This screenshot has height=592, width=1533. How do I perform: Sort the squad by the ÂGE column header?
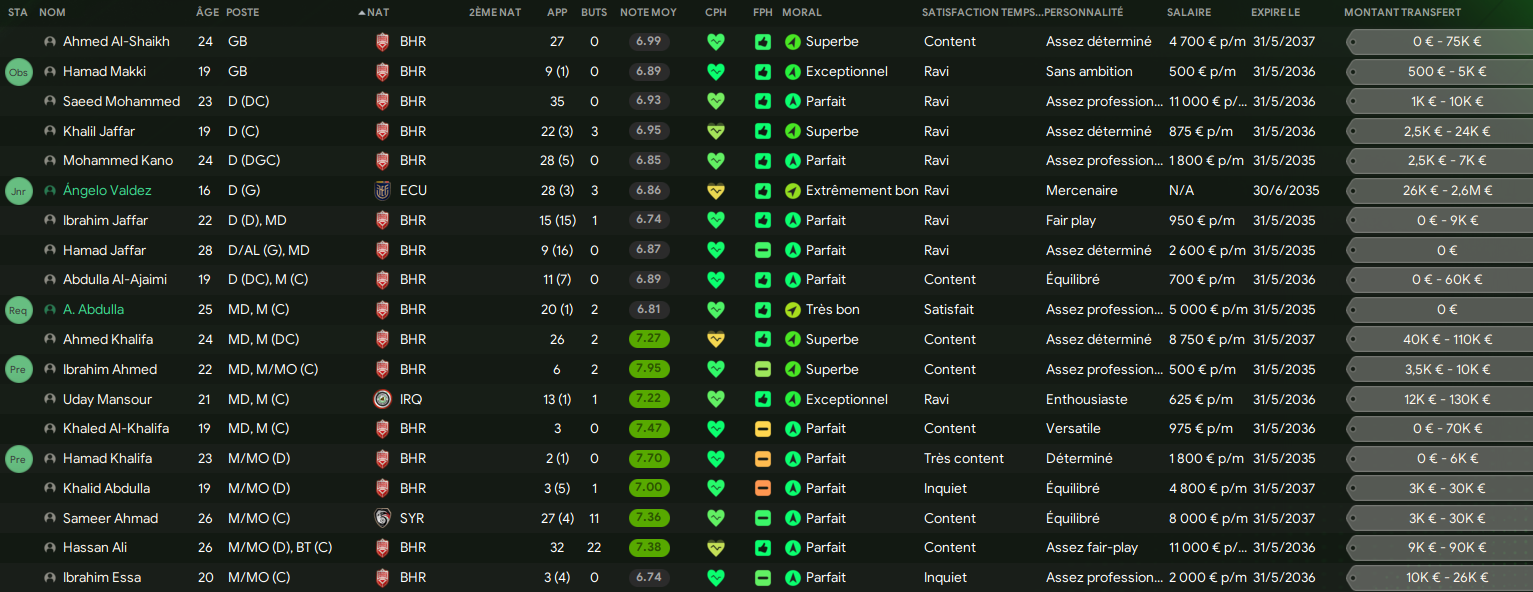point(207,13)
